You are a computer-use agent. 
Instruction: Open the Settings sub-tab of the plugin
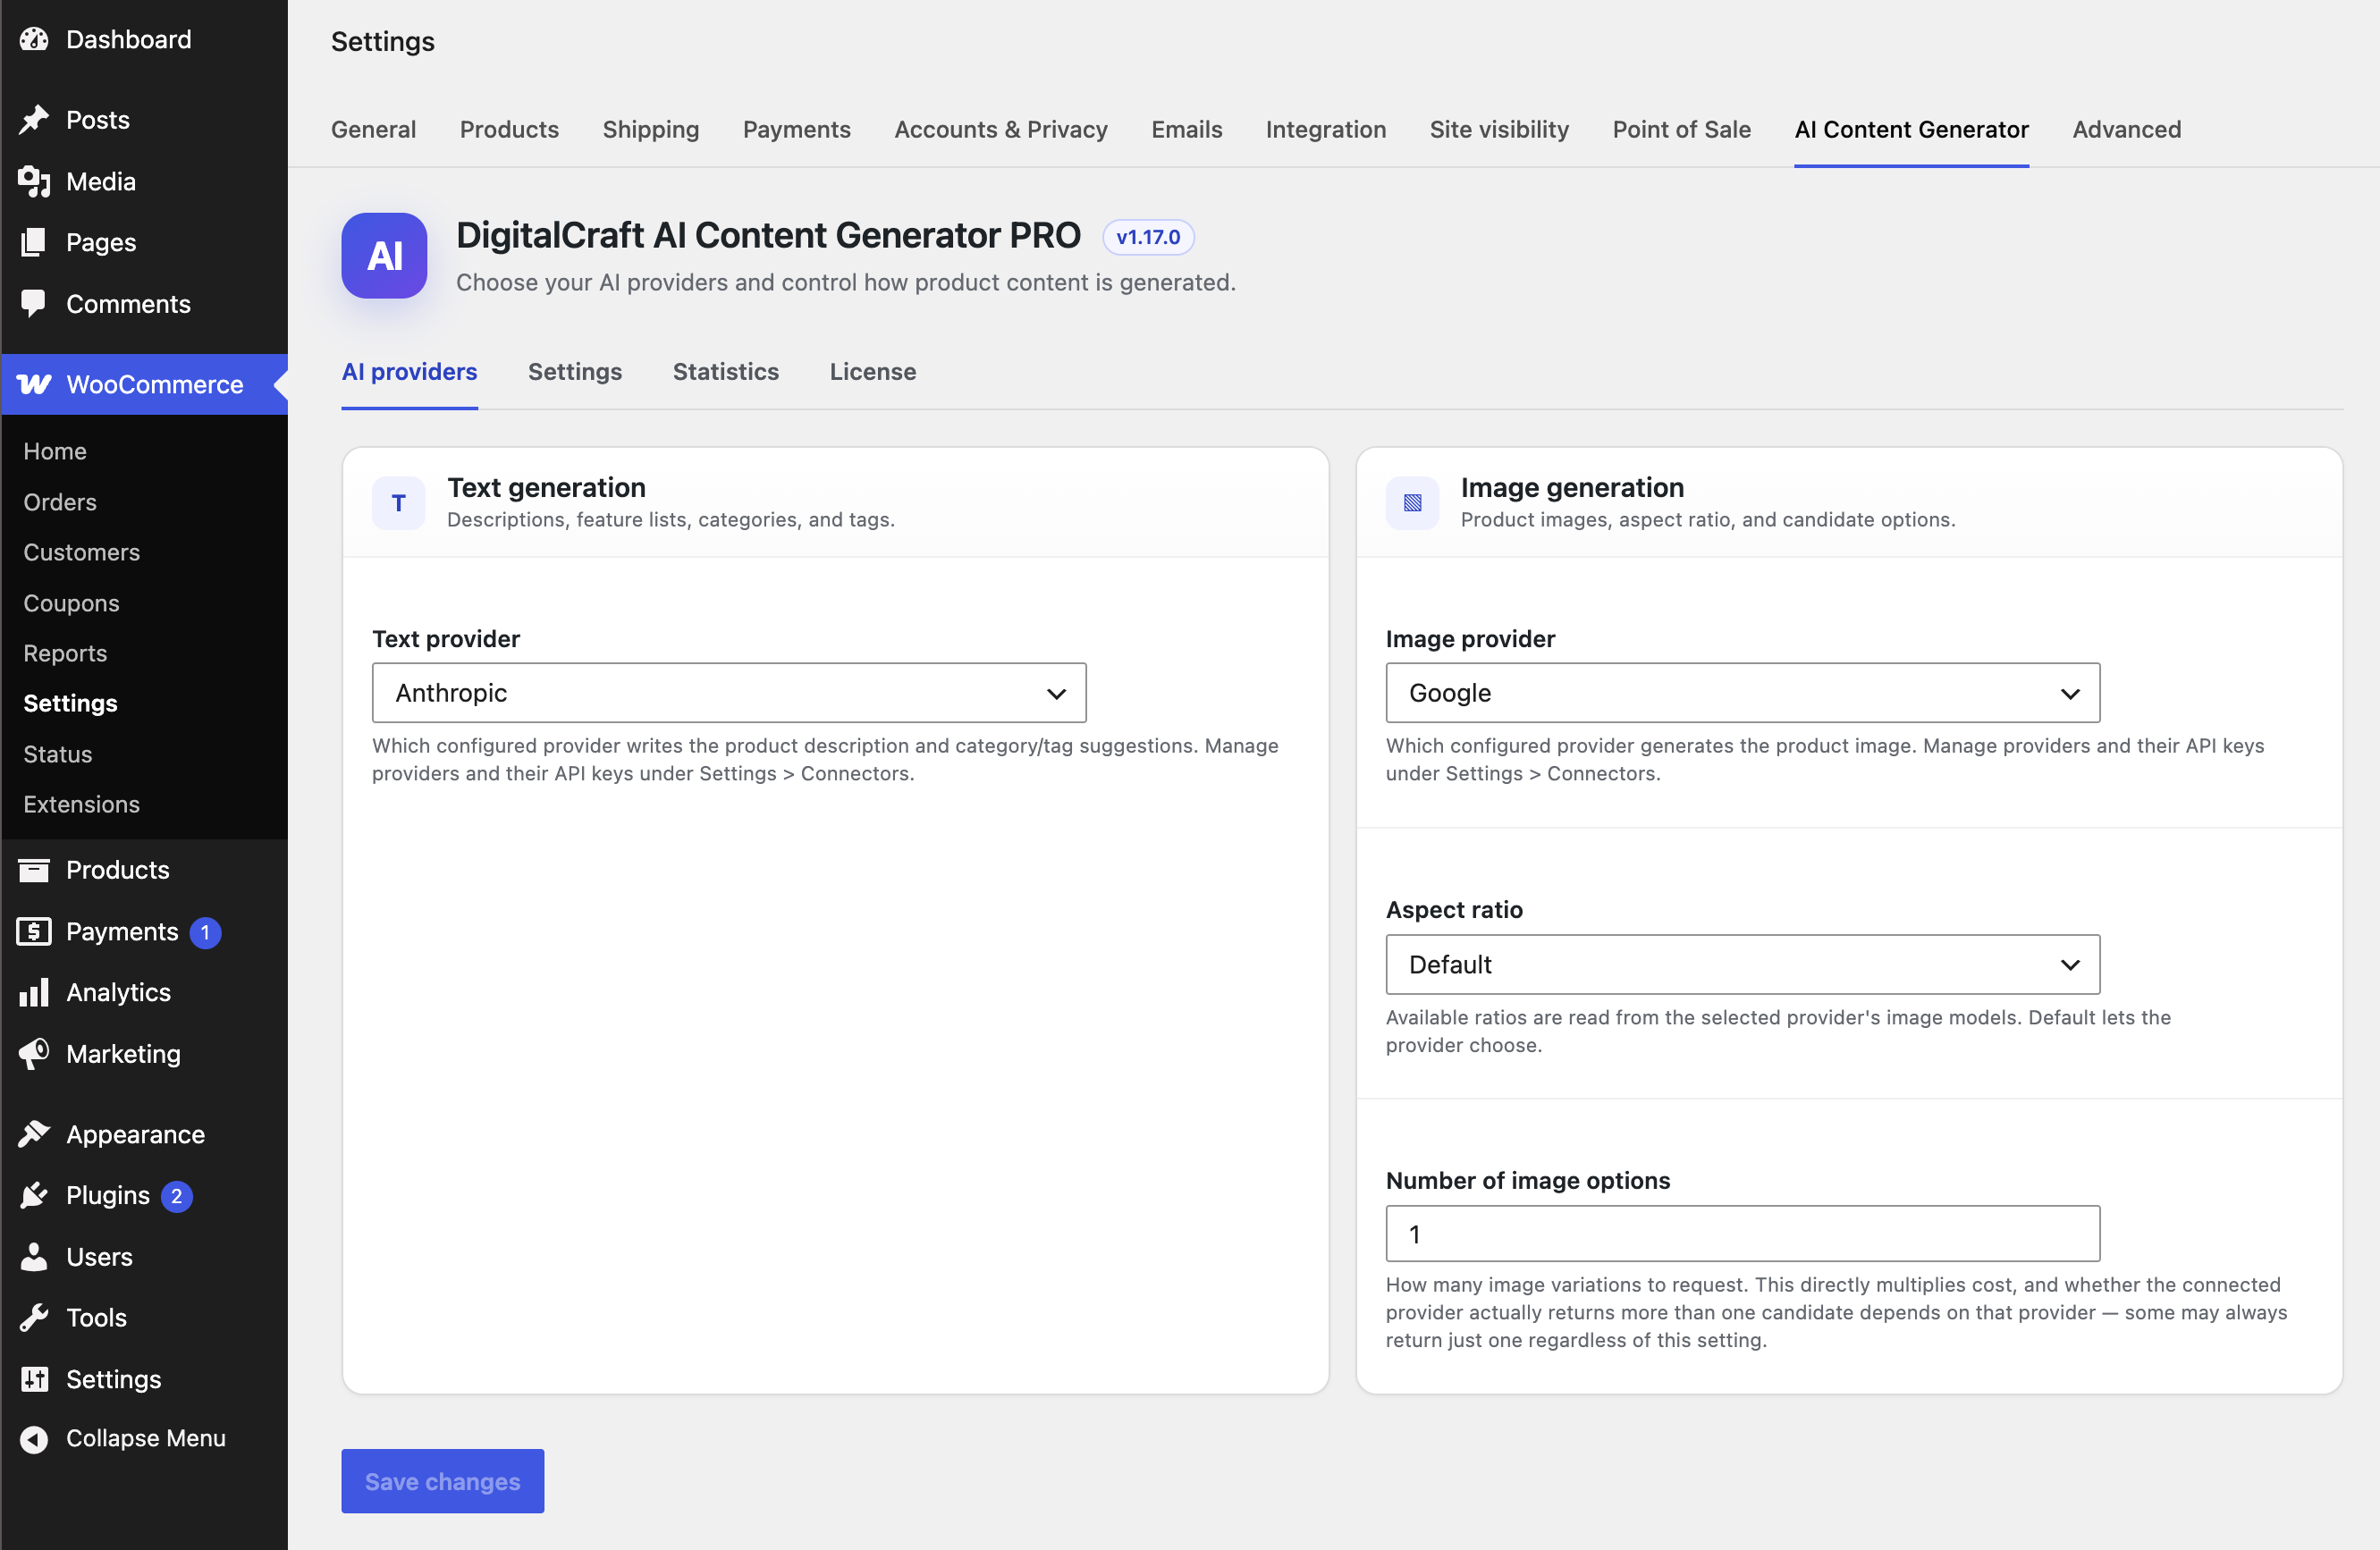pyautogui.click(x=575, y=372)
